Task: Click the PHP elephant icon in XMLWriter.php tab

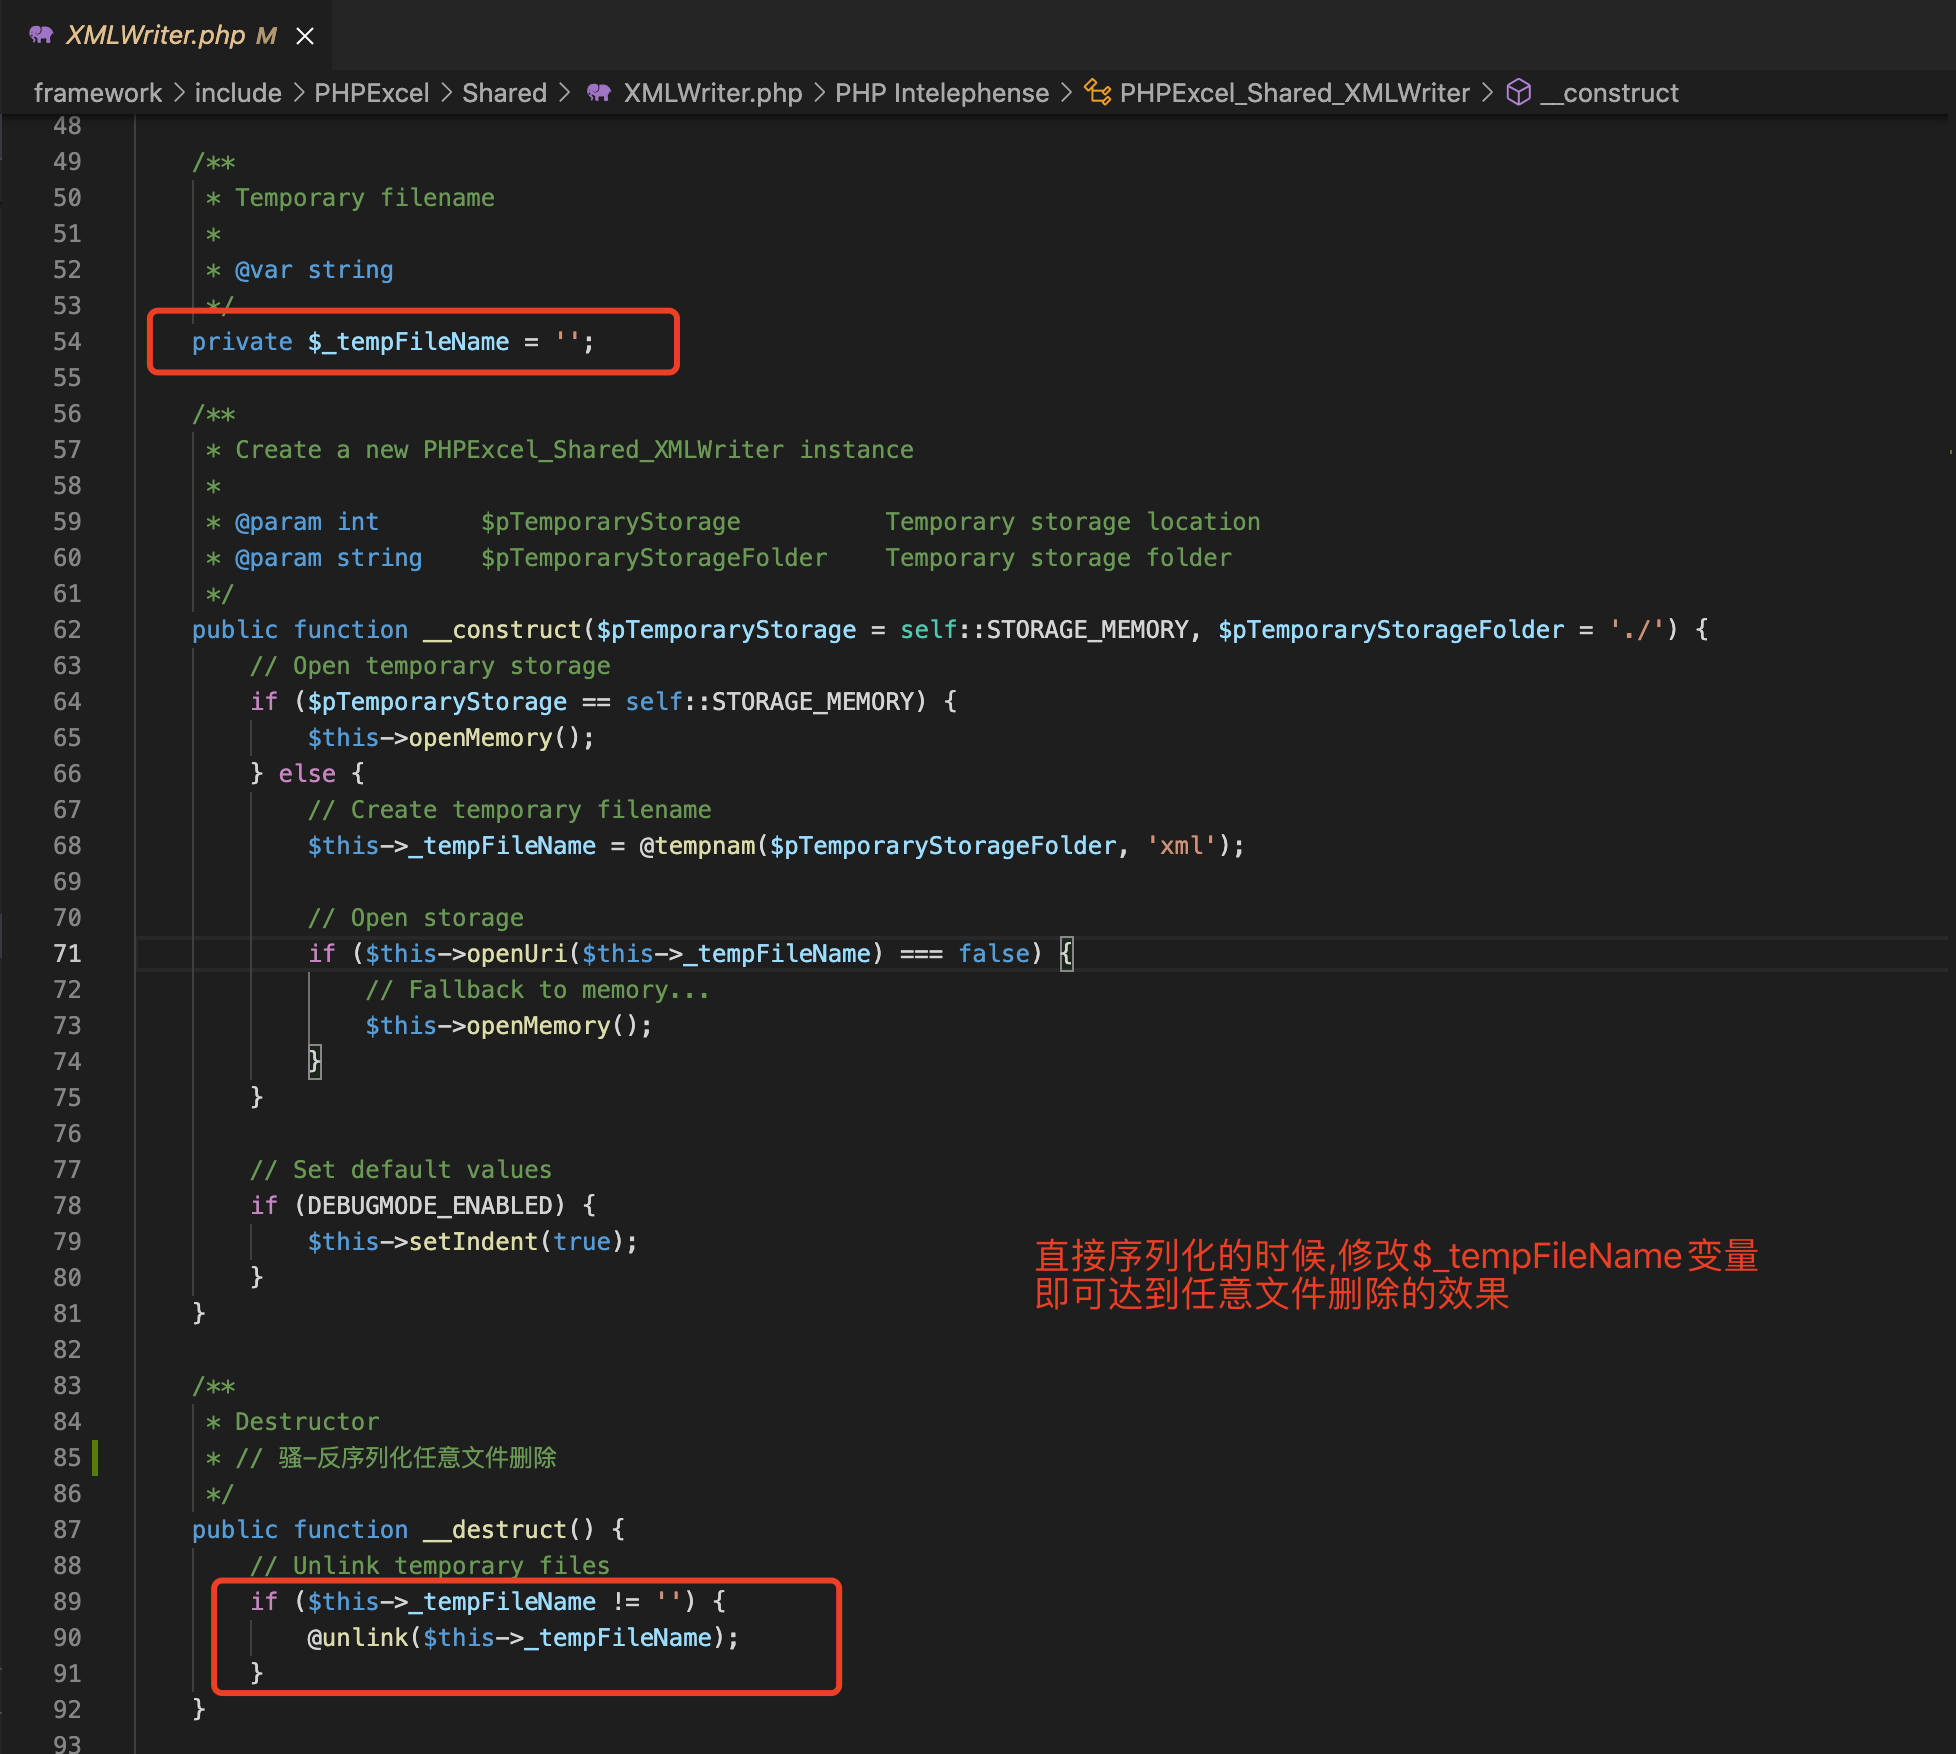Action: click(41, 35)
